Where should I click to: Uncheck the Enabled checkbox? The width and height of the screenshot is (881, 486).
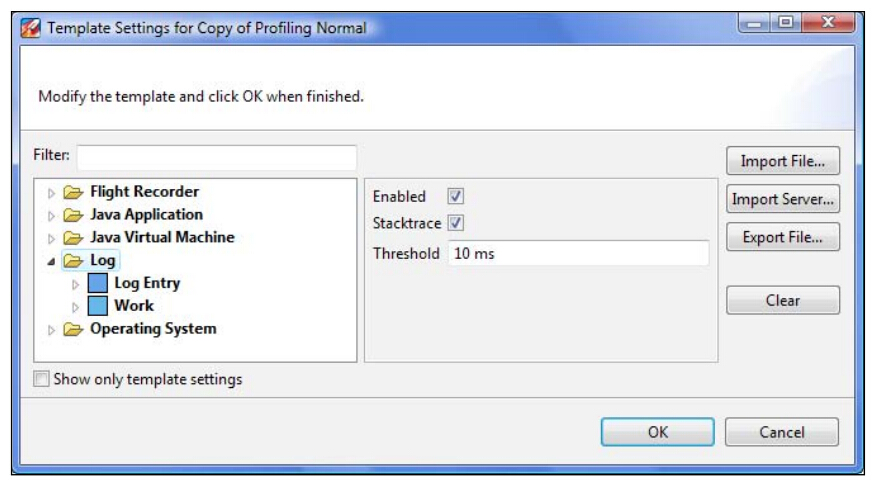[456, 197]
